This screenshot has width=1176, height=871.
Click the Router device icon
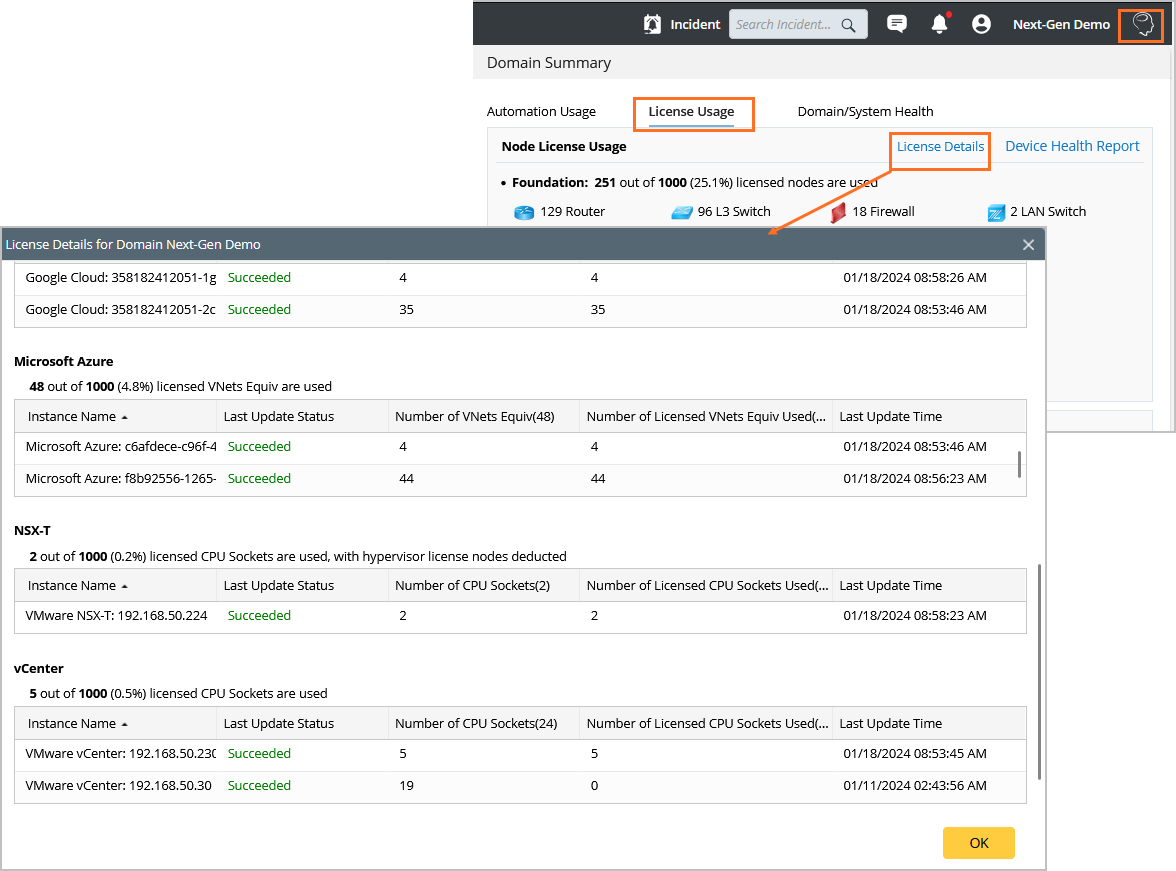click(525, 212)
